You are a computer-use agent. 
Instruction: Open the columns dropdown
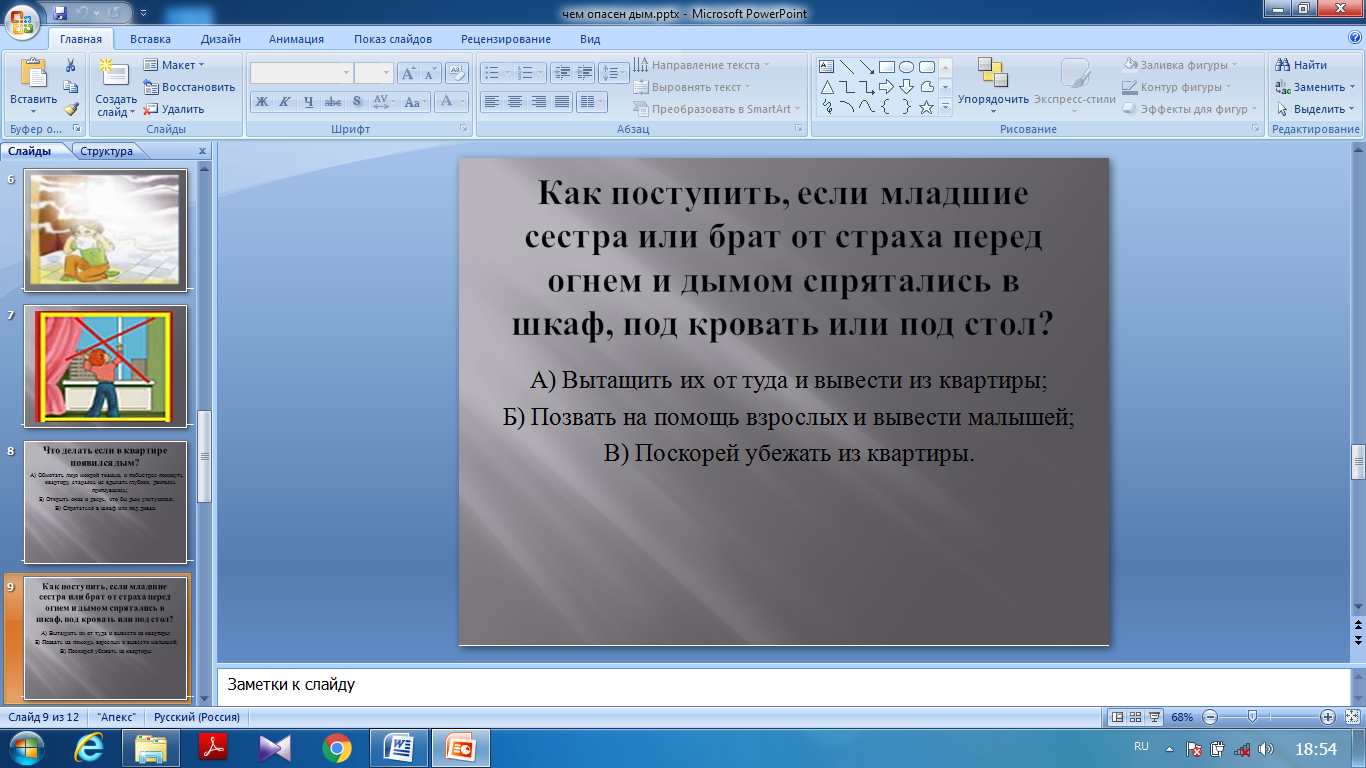(x=592, y=101)
